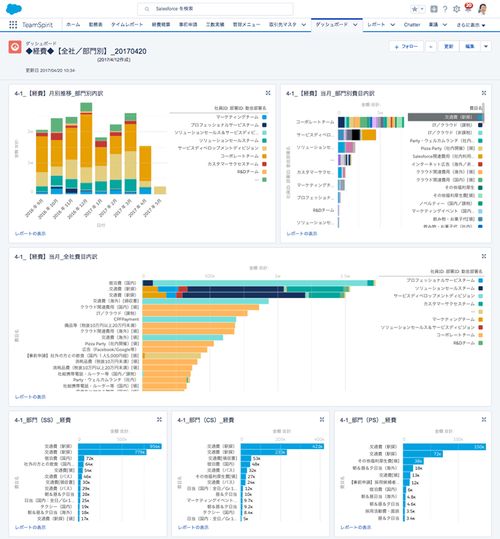Focus the Salesforce search field
This screenshot has width=500, height=539.
215,9
